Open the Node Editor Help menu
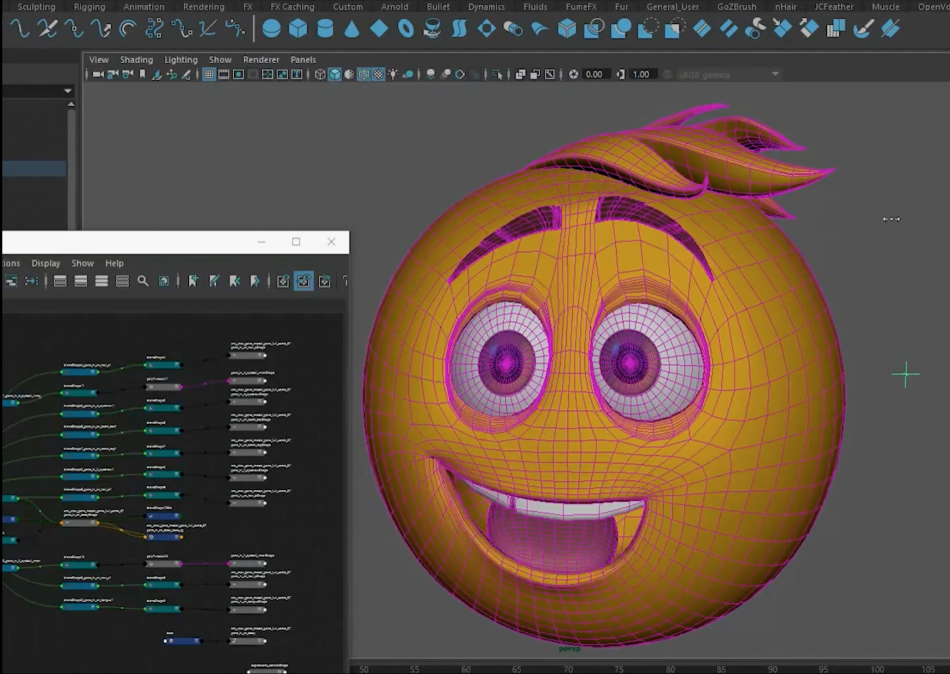This screenshot has height=674, width=950. pyautogui.click(x=115, y=263)
